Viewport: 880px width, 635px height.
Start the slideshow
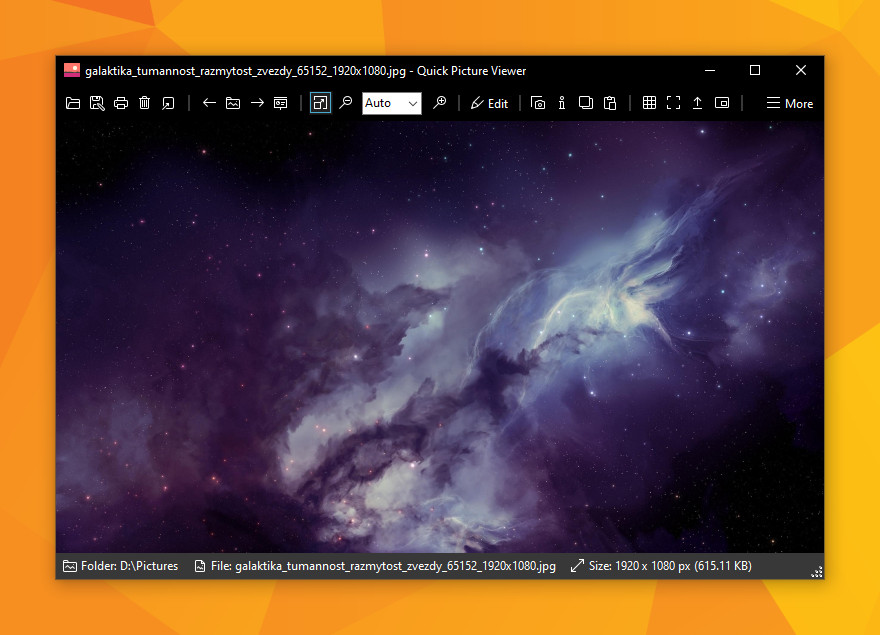pos(281,103)
